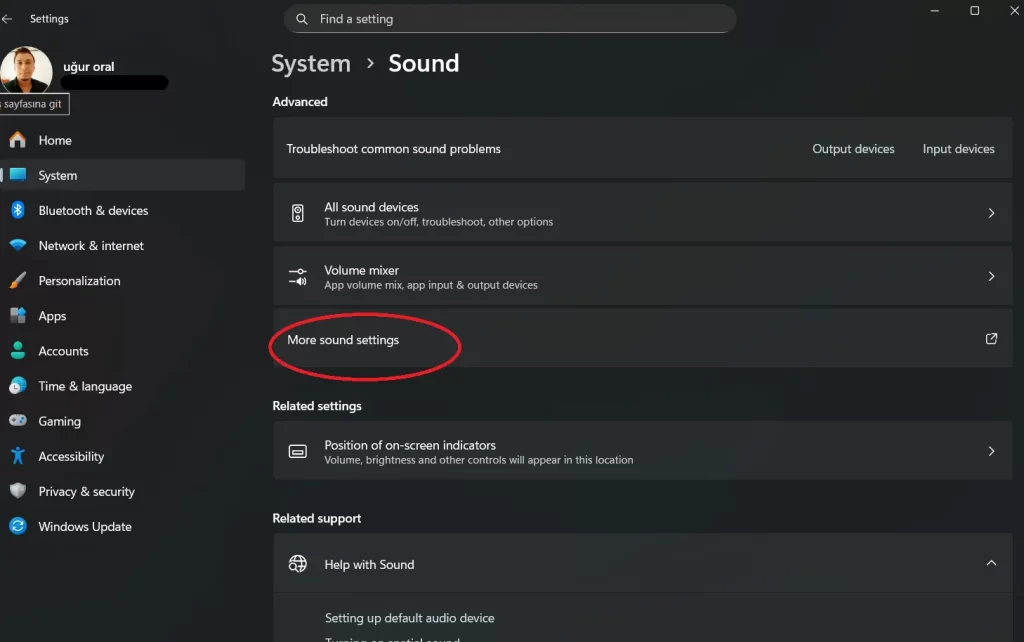Select the Bluetooth & devices icon
This screenshot has height=642, width=1024.
tap(19, 210)
